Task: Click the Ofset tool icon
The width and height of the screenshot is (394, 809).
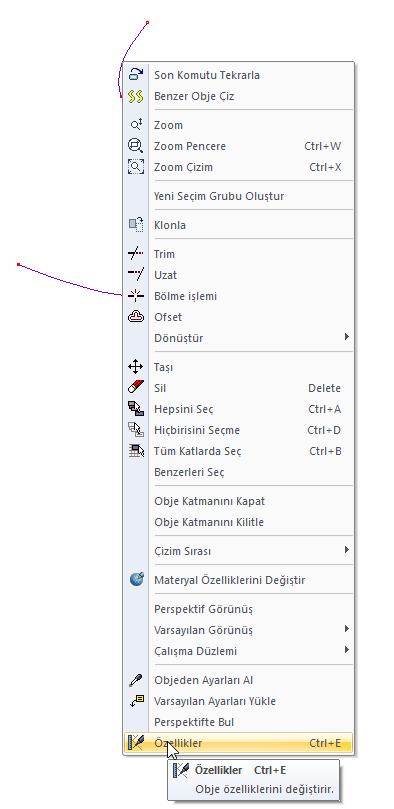Action: [x=136, y=317]
